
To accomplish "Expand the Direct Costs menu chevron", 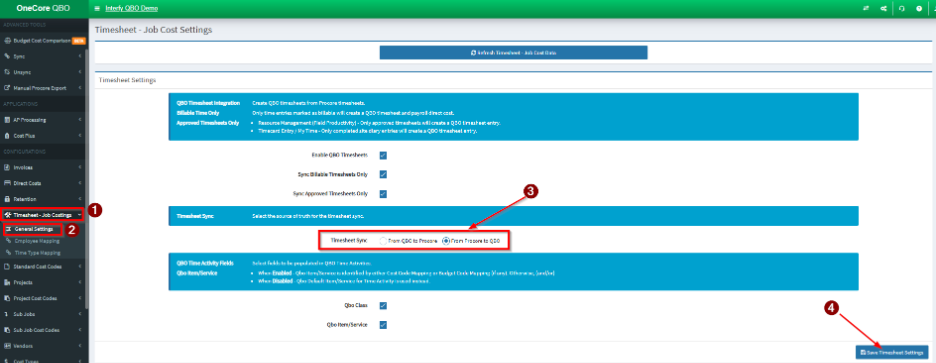I will pyautogui.click(x=80, y=183).
